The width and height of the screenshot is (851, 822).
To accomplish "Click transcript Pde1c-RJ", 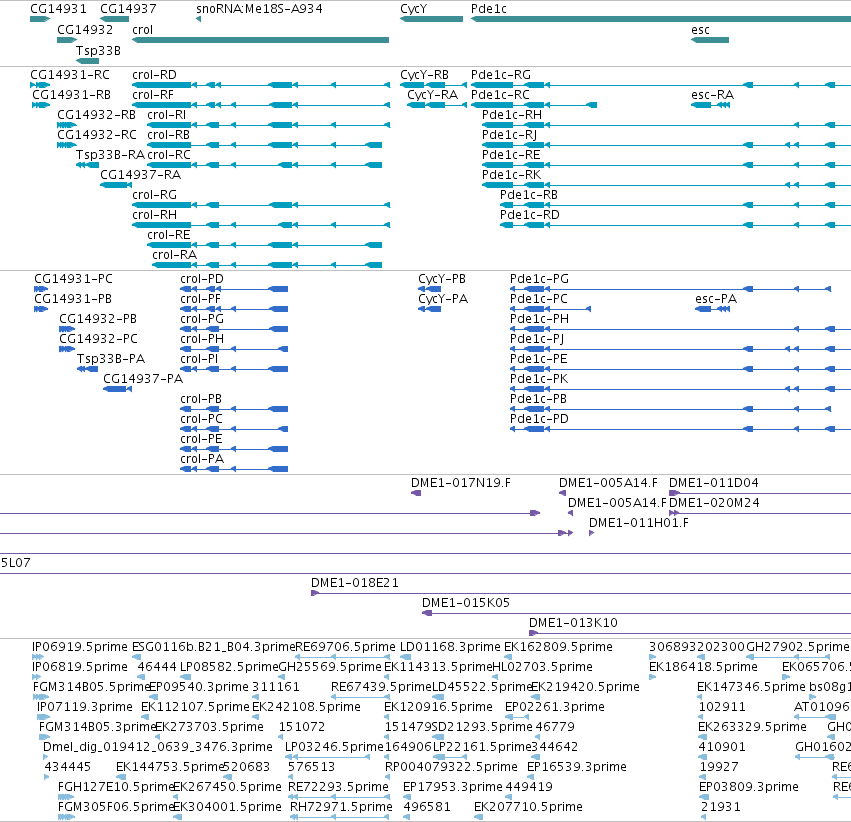I will pos(666,145).
